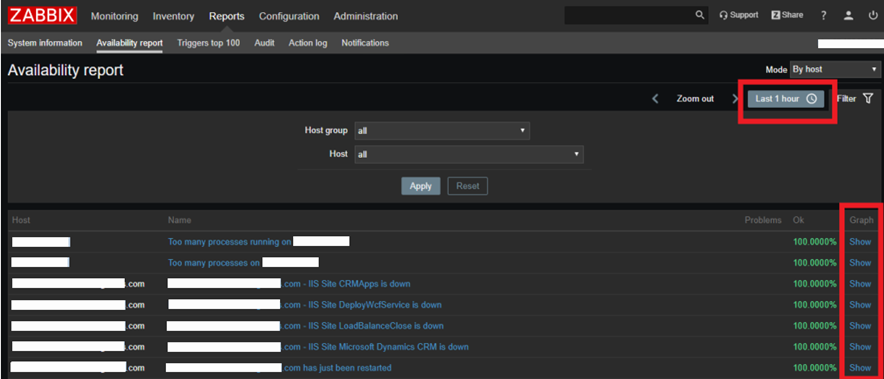The image size is (884, 379).
Task: Click the Reset button
Action: pos(467,186)
